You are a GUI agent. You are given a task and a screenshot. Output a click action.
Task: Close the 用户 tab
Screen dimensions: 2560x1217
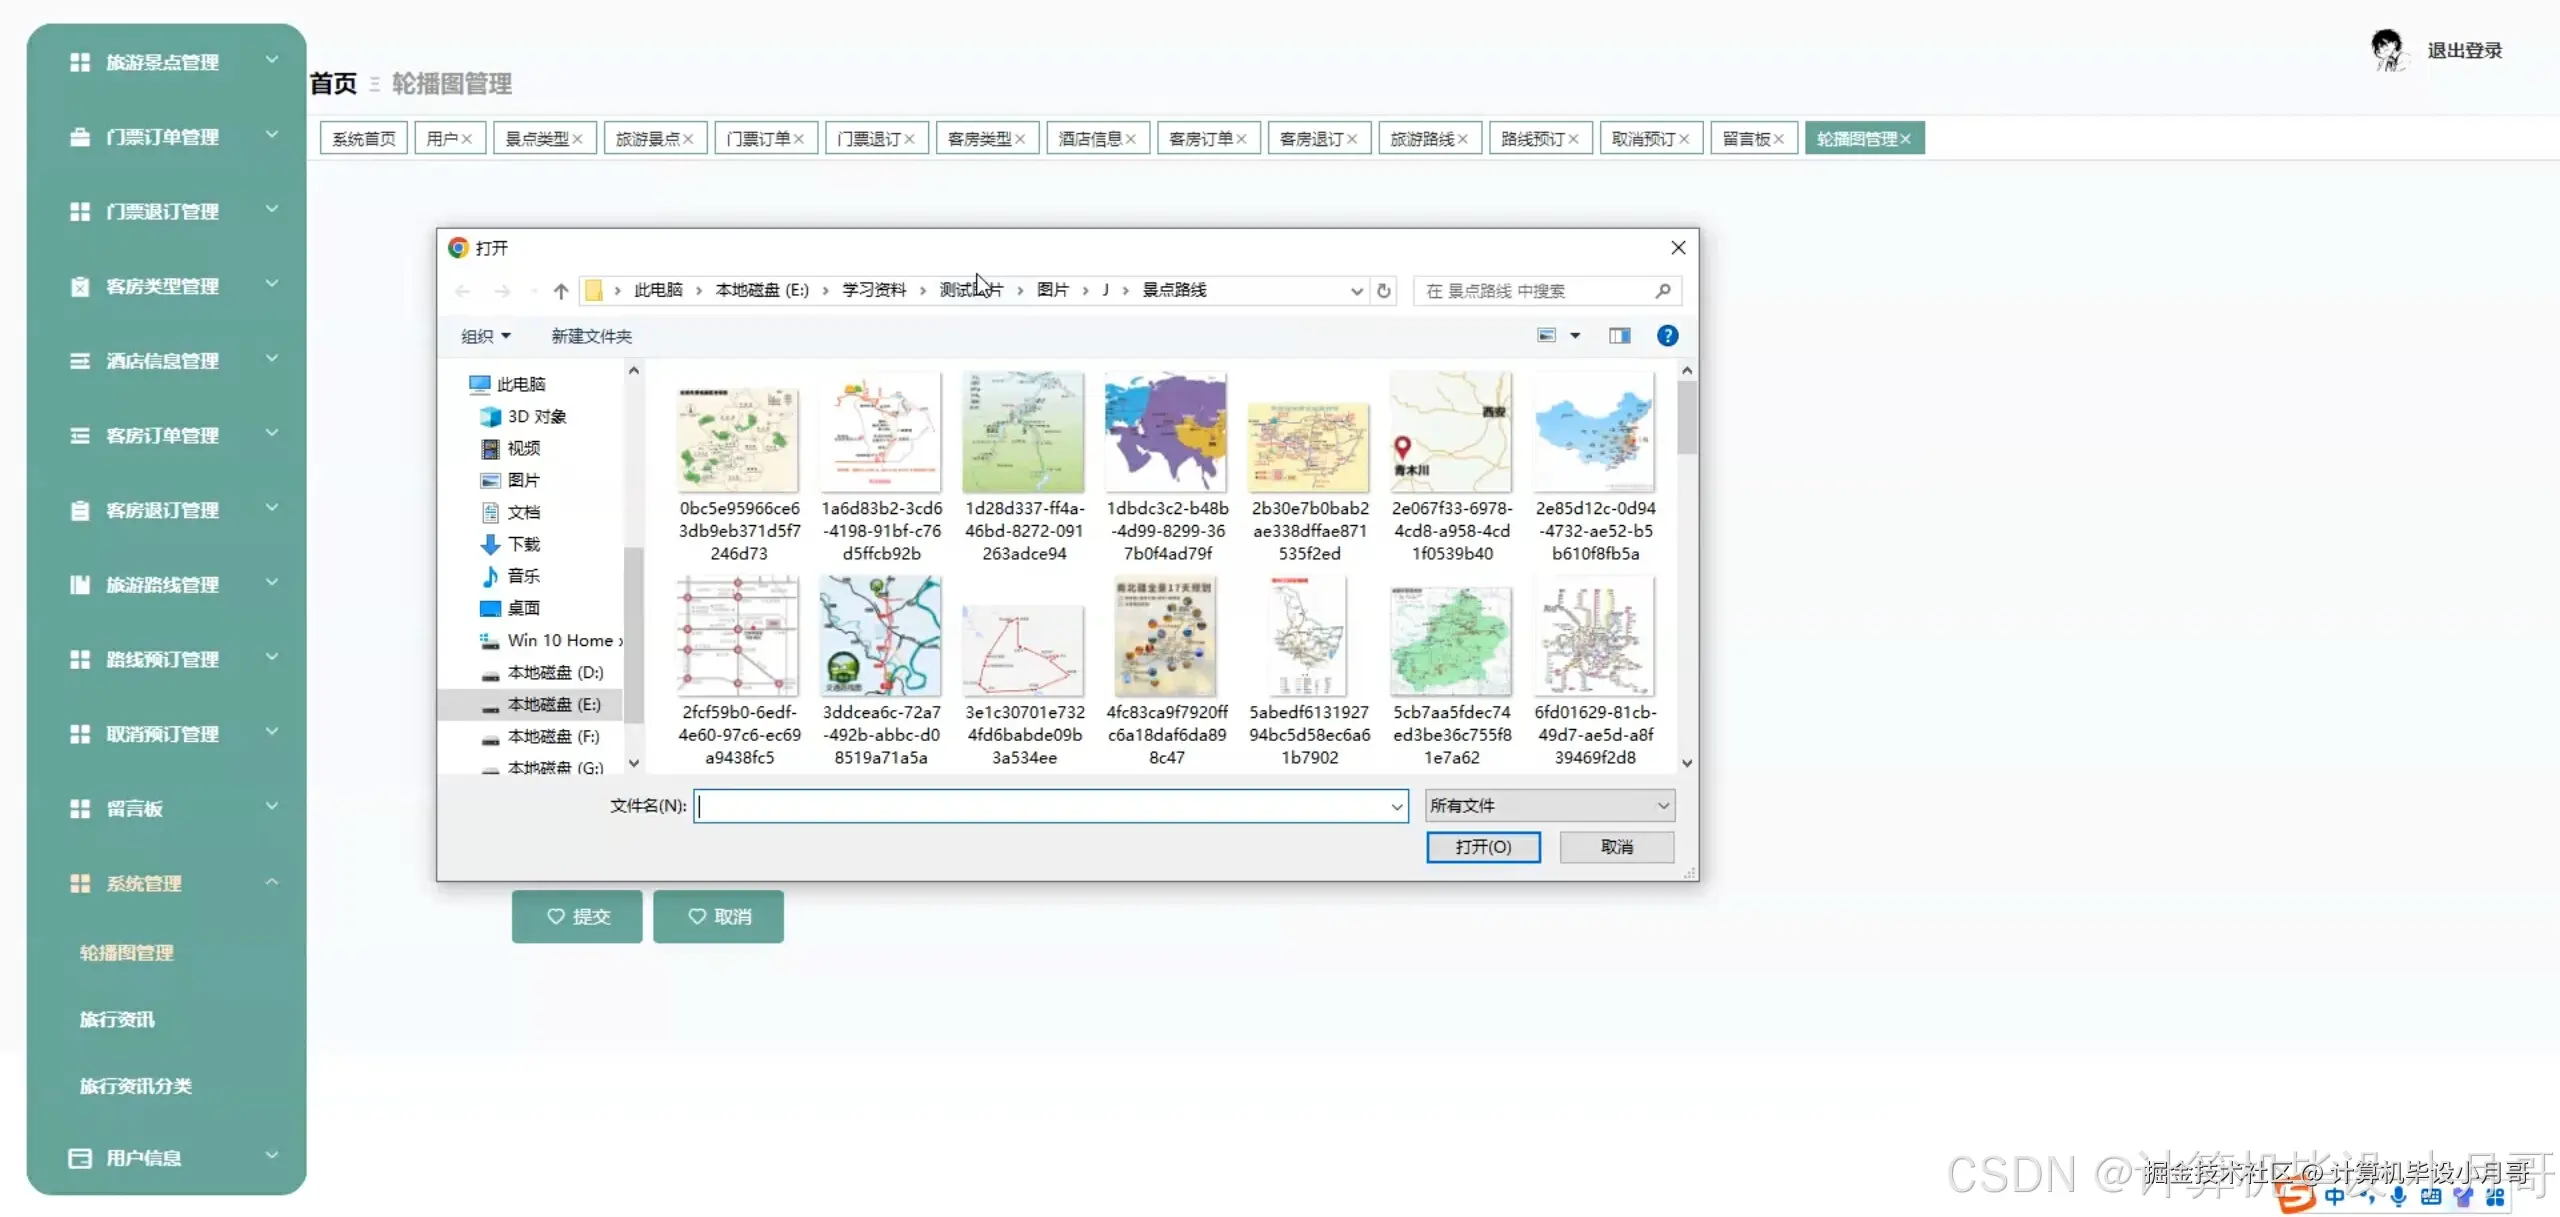(x=467, y=139)
